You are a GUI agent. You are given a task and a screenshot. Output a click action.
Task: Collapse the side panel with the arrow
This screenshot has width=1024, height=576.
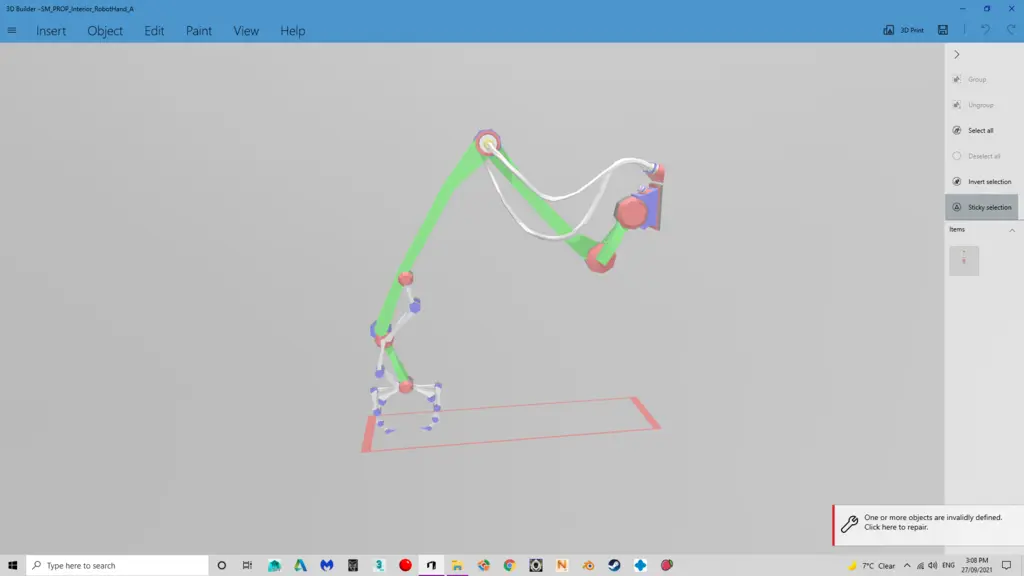957,55
